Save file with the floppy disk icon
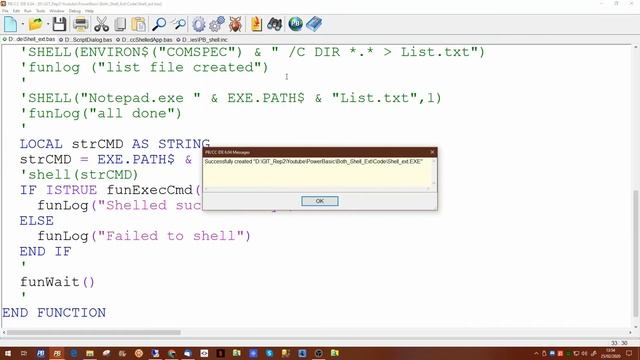 (x=60, y=24)
